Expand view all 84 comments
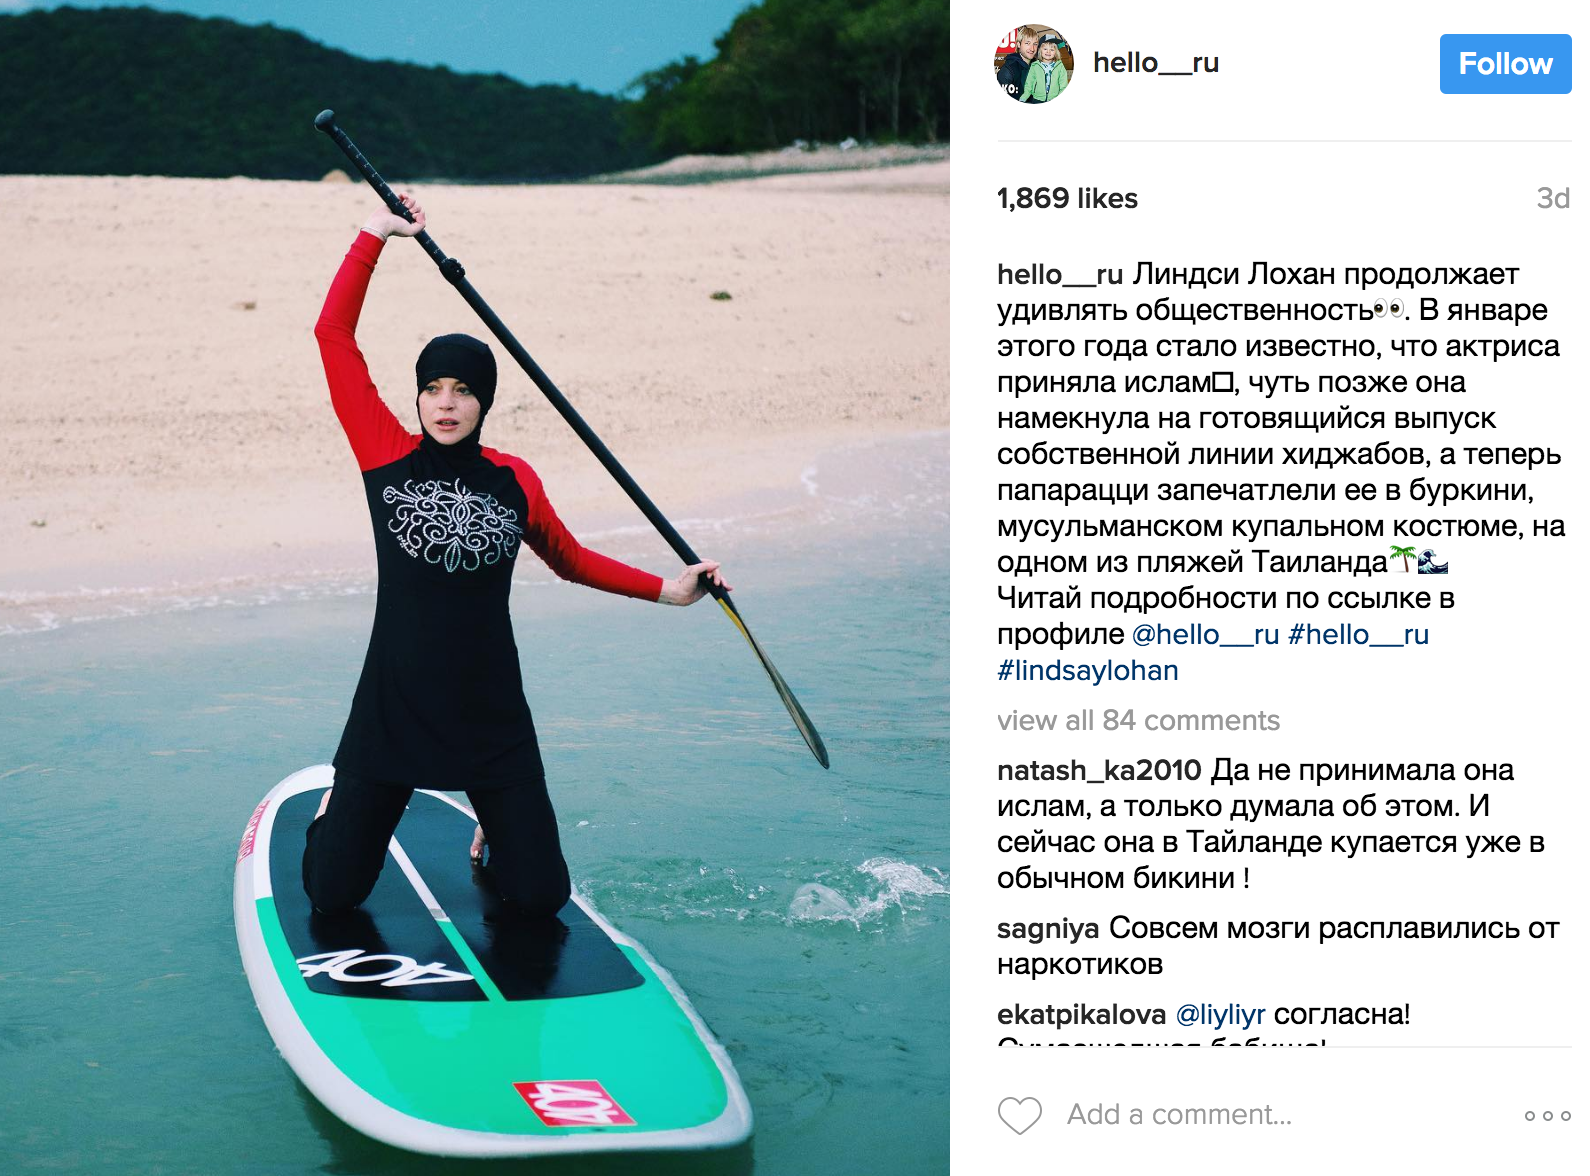1590x1176 pixels. click(x=1138, y=720)
